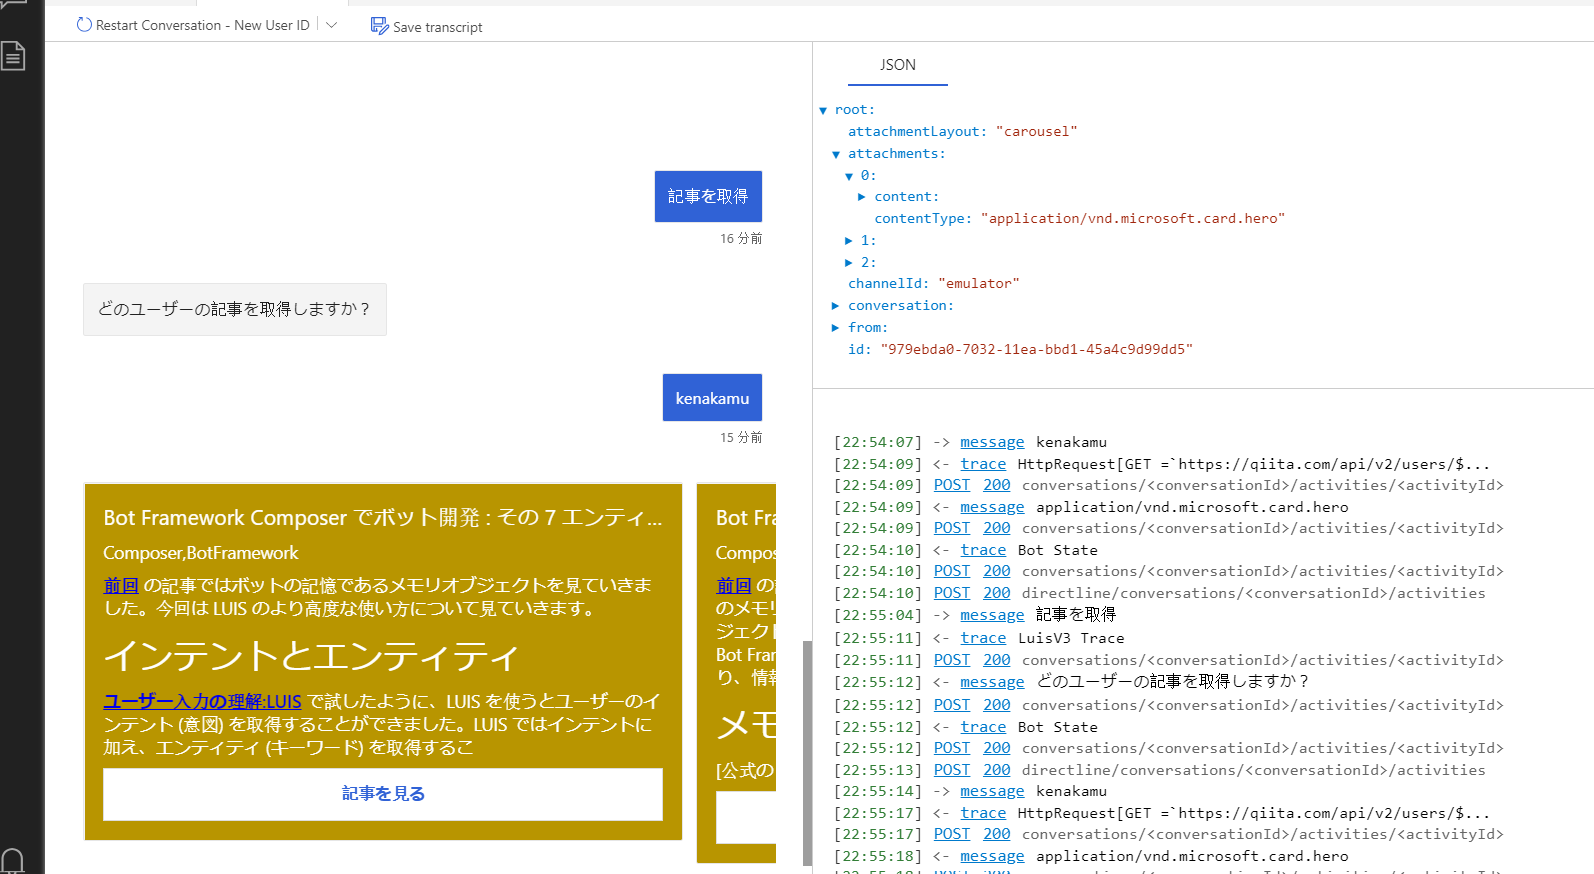Click the Restart Conversation circular arrow icon
The height and width of the screenshot is (874, 1594).
84,25
